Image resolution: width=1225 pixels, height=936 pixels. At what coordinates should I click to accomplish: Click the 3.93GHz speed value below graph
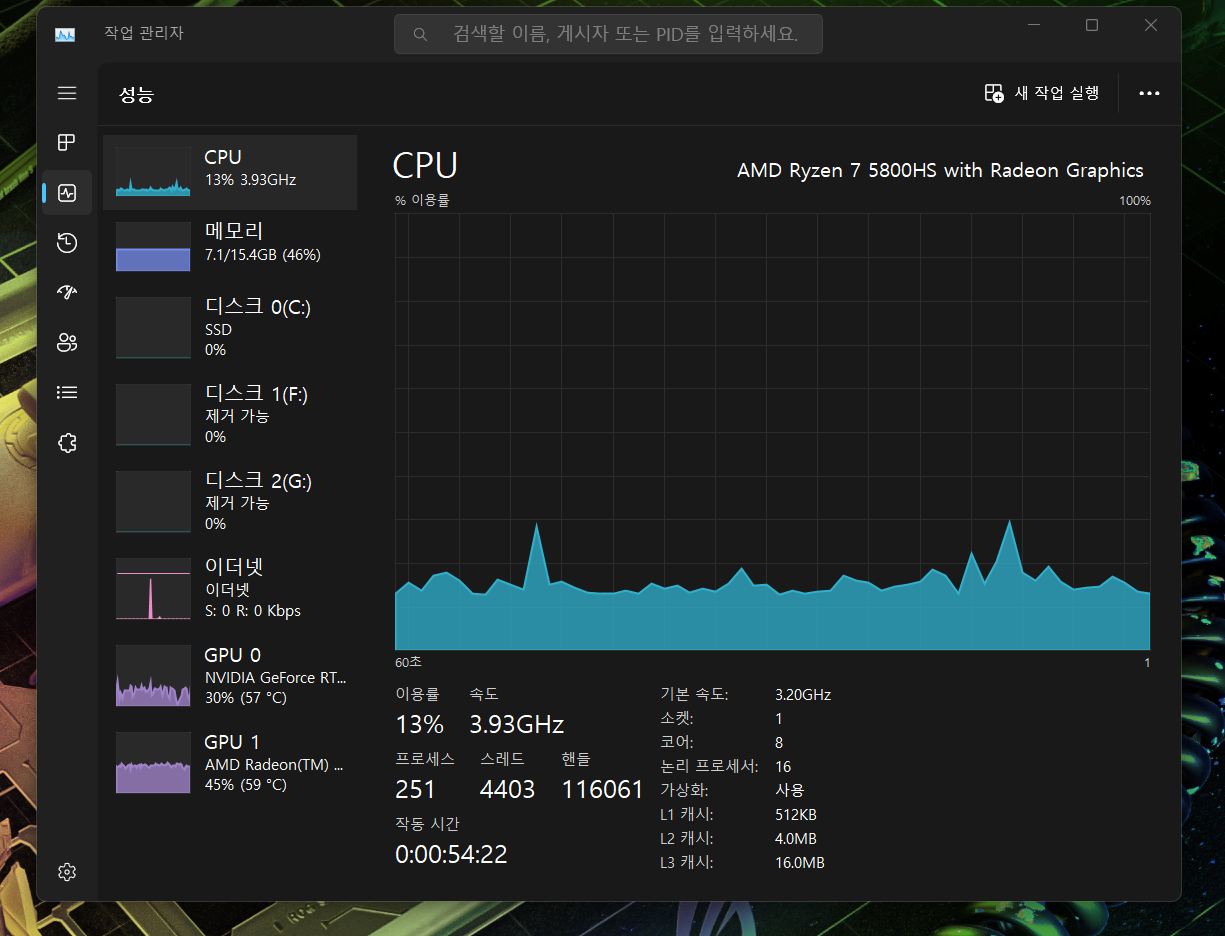click(x=516, y=724)
